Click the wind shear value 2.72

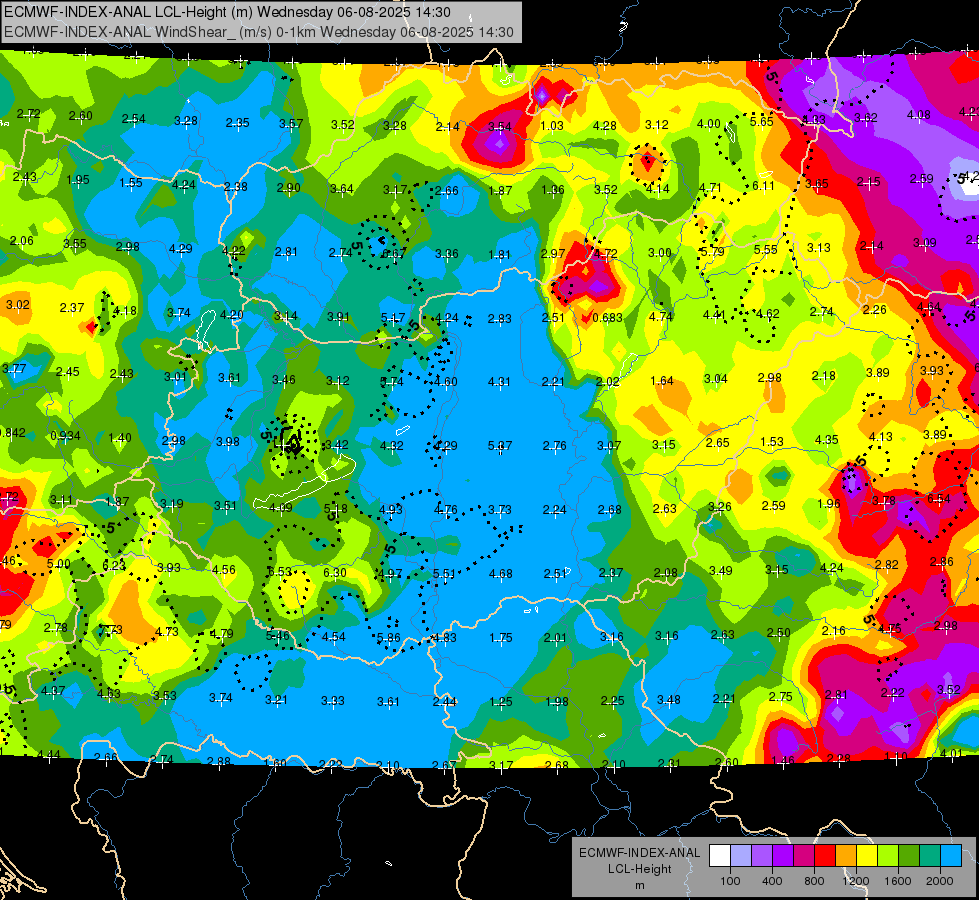tap(28, 114)
